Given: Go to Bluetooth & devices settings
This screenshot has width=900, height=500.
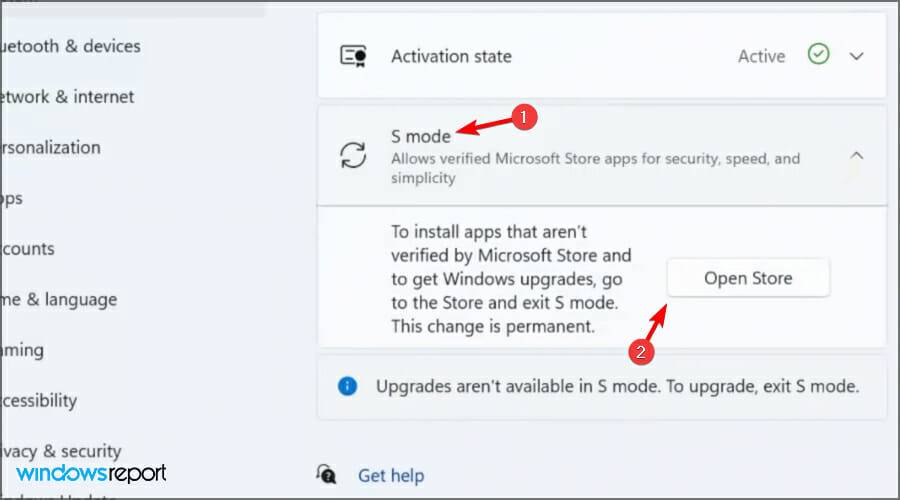Looking at the screenshot, I should (x=72, y=46).
